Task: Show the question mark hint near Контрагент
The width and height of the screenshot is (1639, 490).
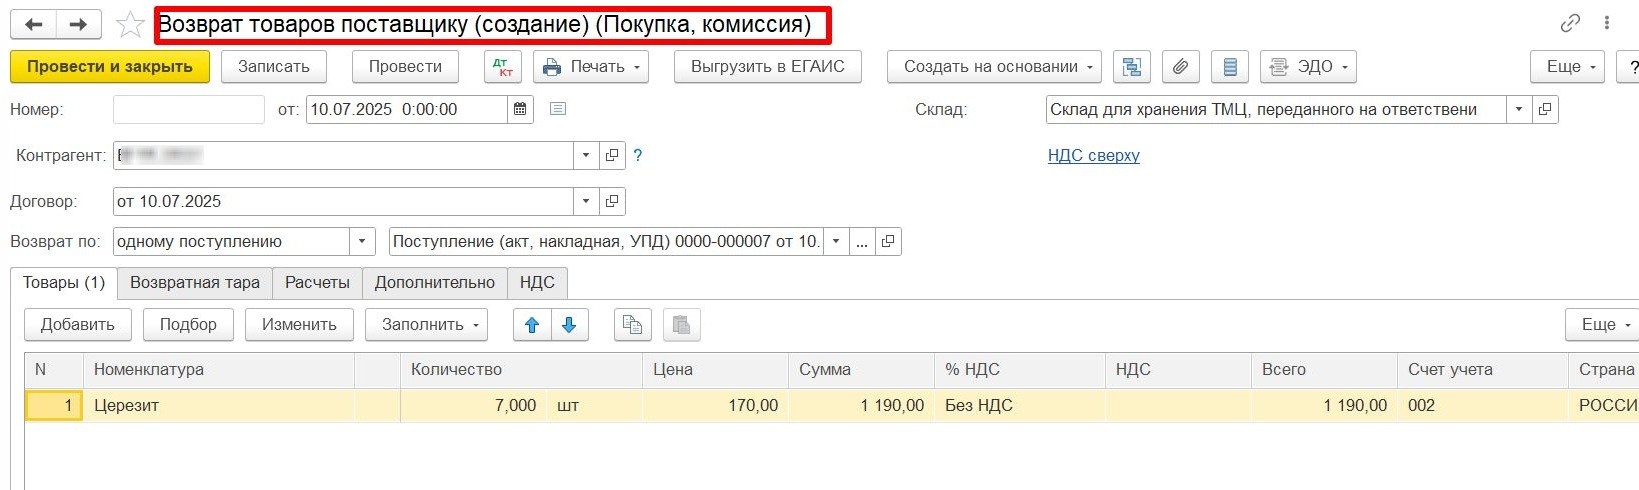Action: (x=638, y=156)
